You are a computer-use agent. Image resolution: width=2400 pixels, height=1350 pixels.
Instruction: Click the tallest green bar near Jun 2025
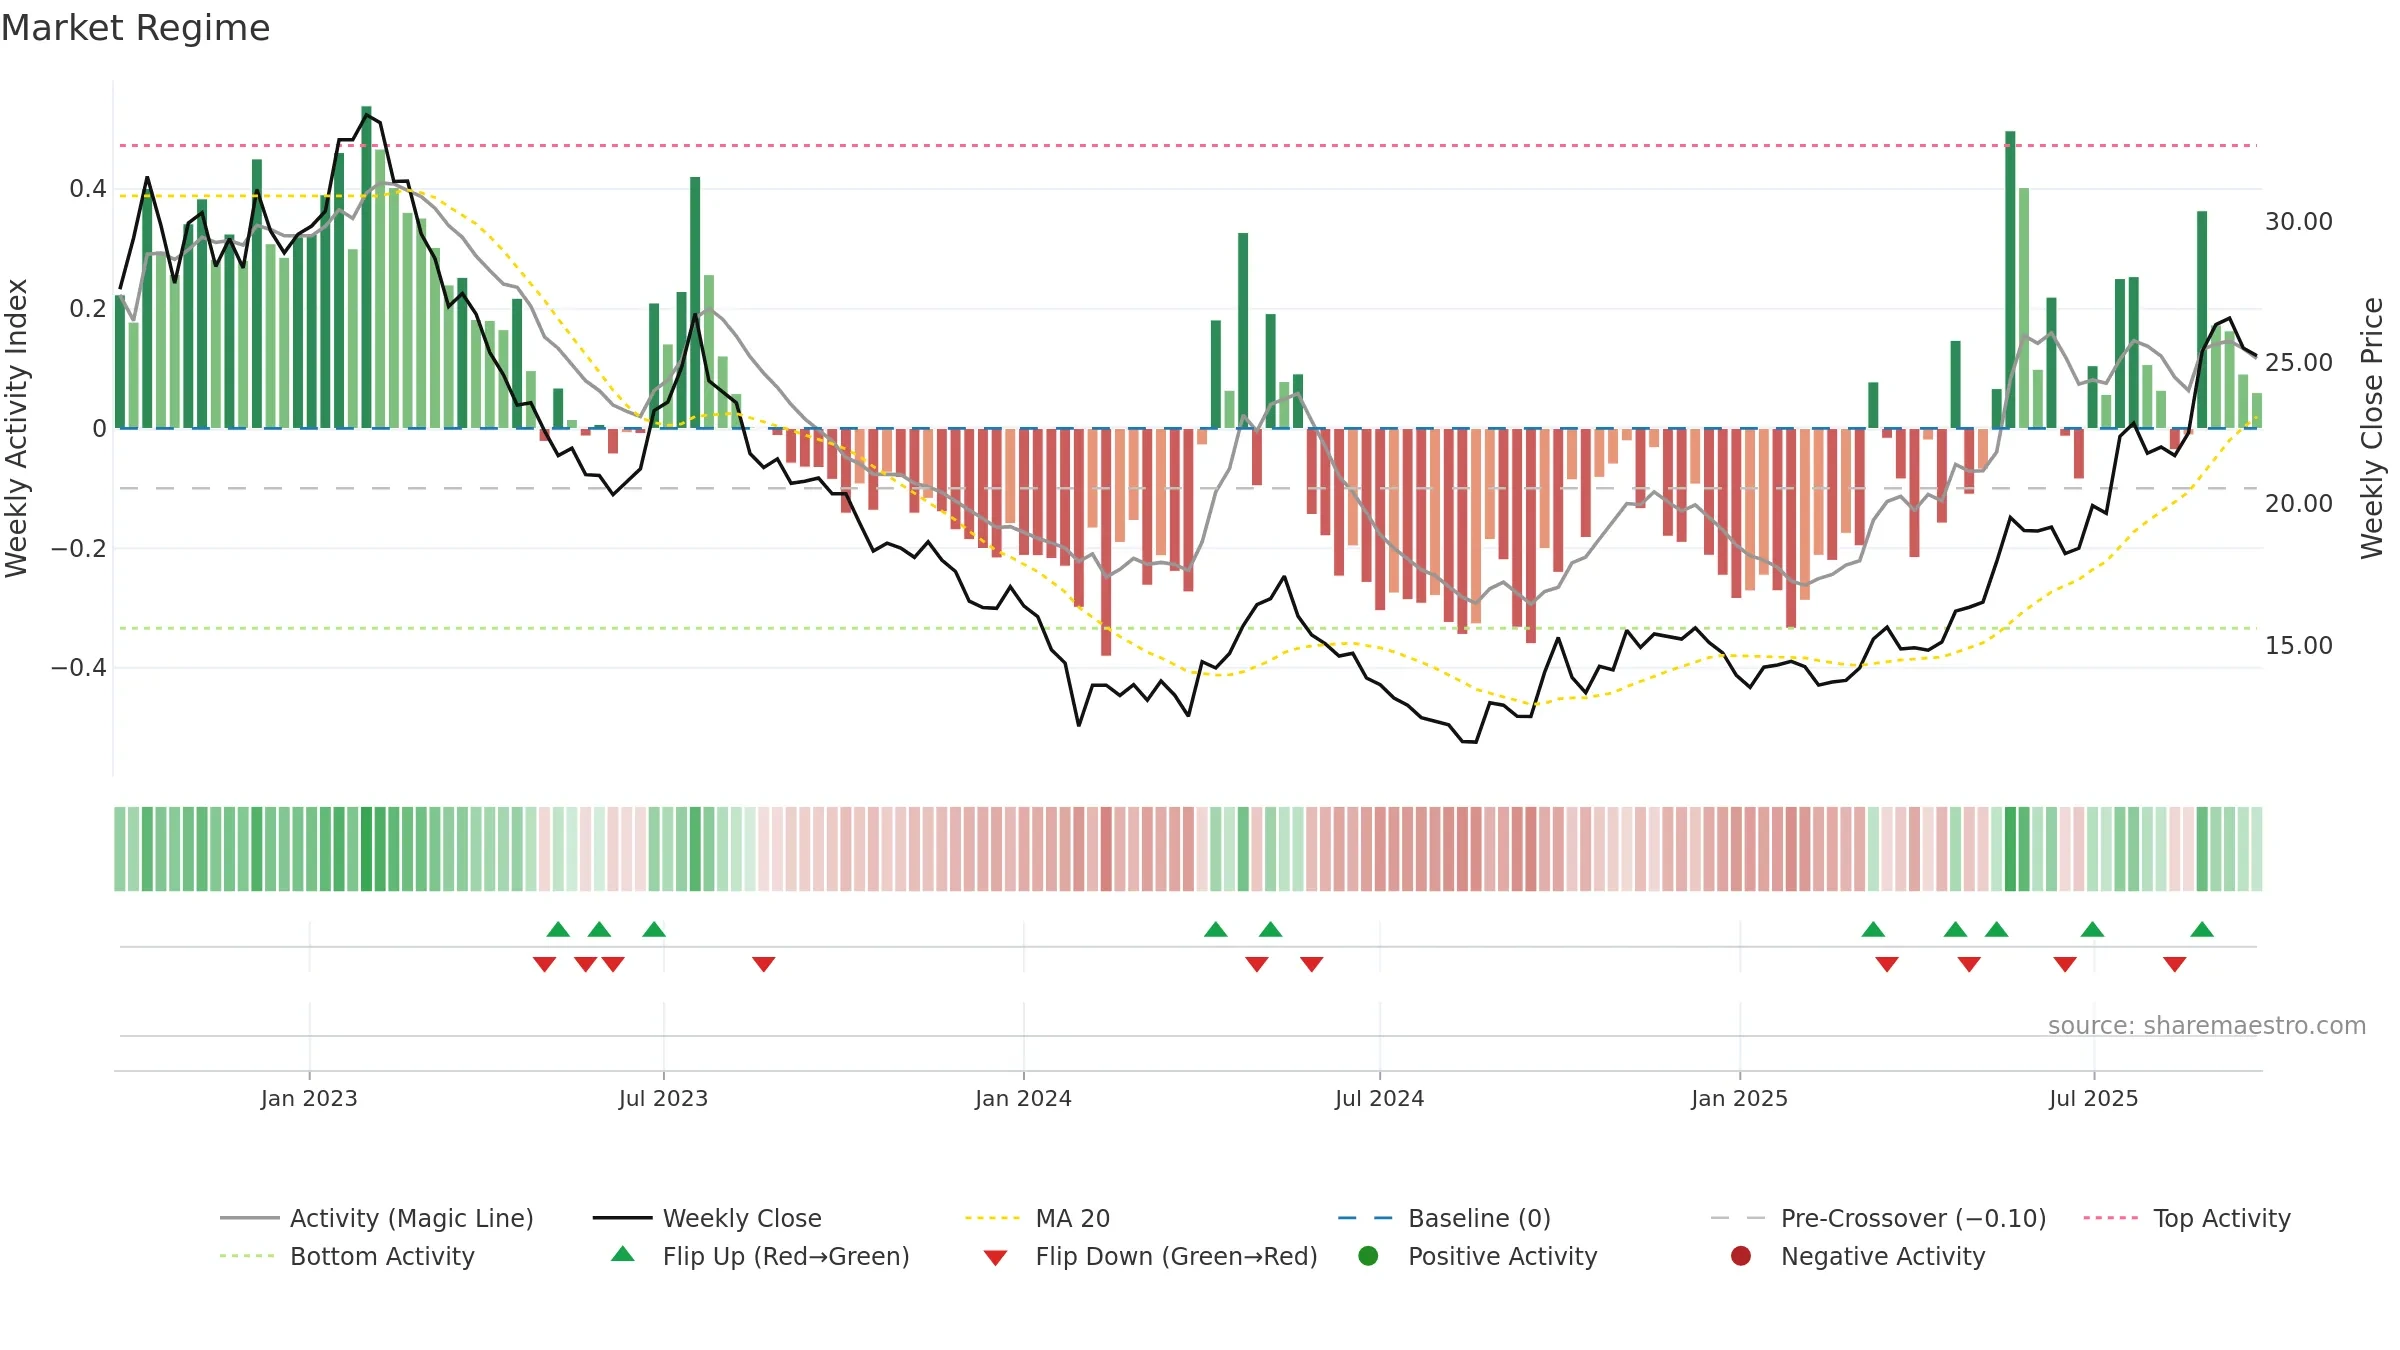pos(2010,280)
